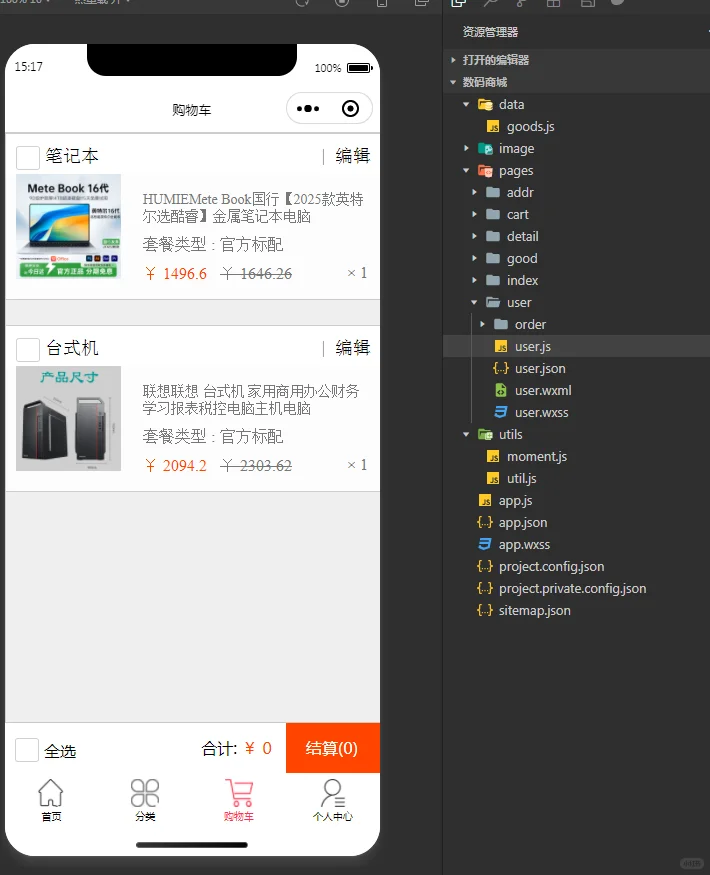This screenshot has width=710, height=875.
Task: Click the goods.js JS file icon
Action: [493, 127]
